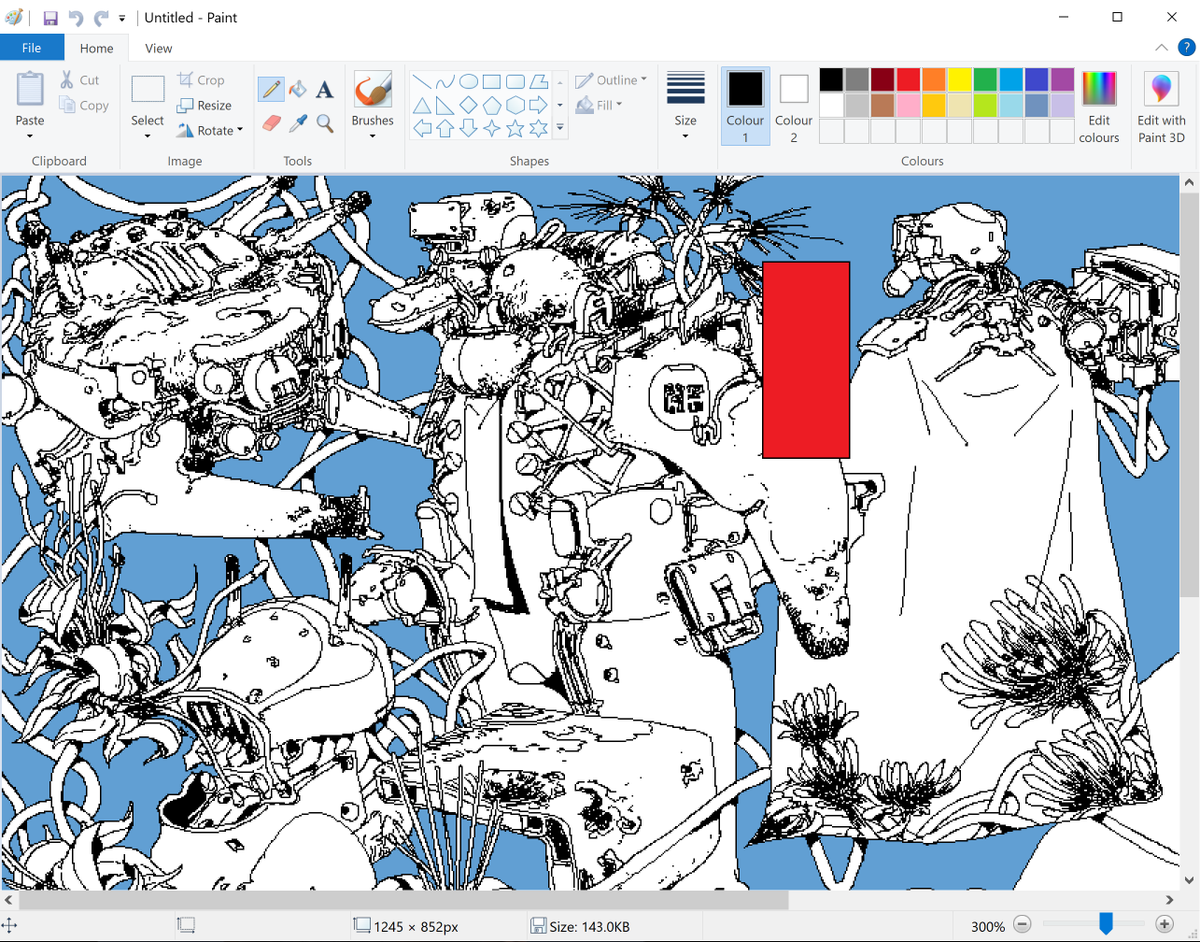Expand the Select options arrow
Image resolution: width=1200 pixels, height=942 pixels.
click(147, 136)
